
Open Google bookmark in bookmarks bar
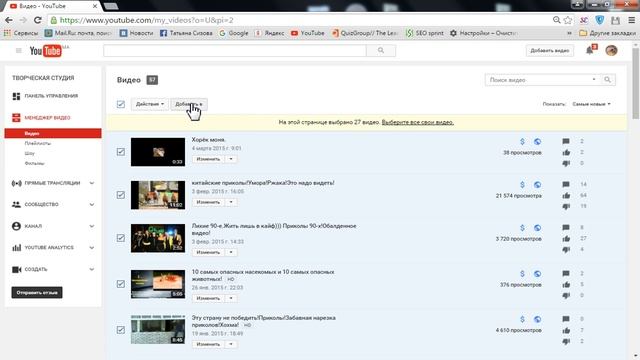coord(233,33)
